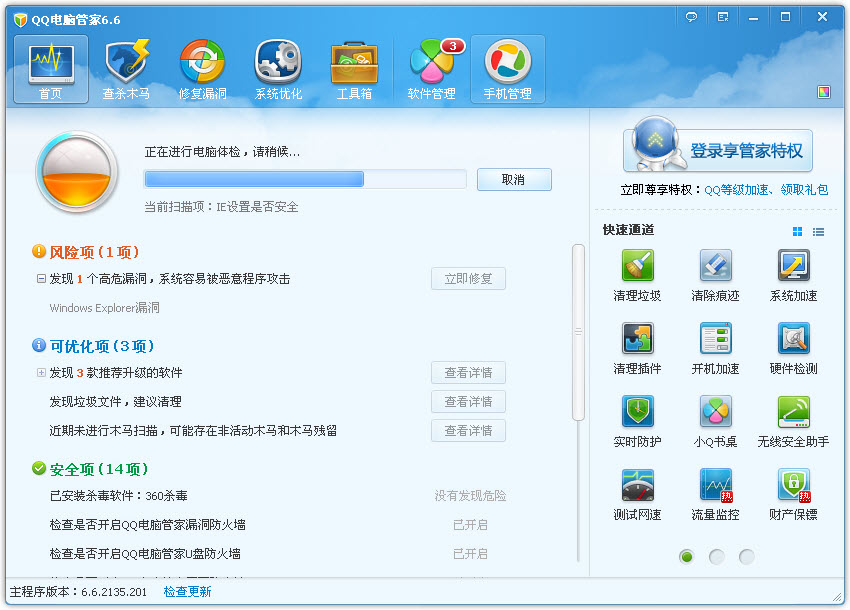Cancel the scan with 取消 button
Screen dimensions: 850x610
click(x=514, y=179)
